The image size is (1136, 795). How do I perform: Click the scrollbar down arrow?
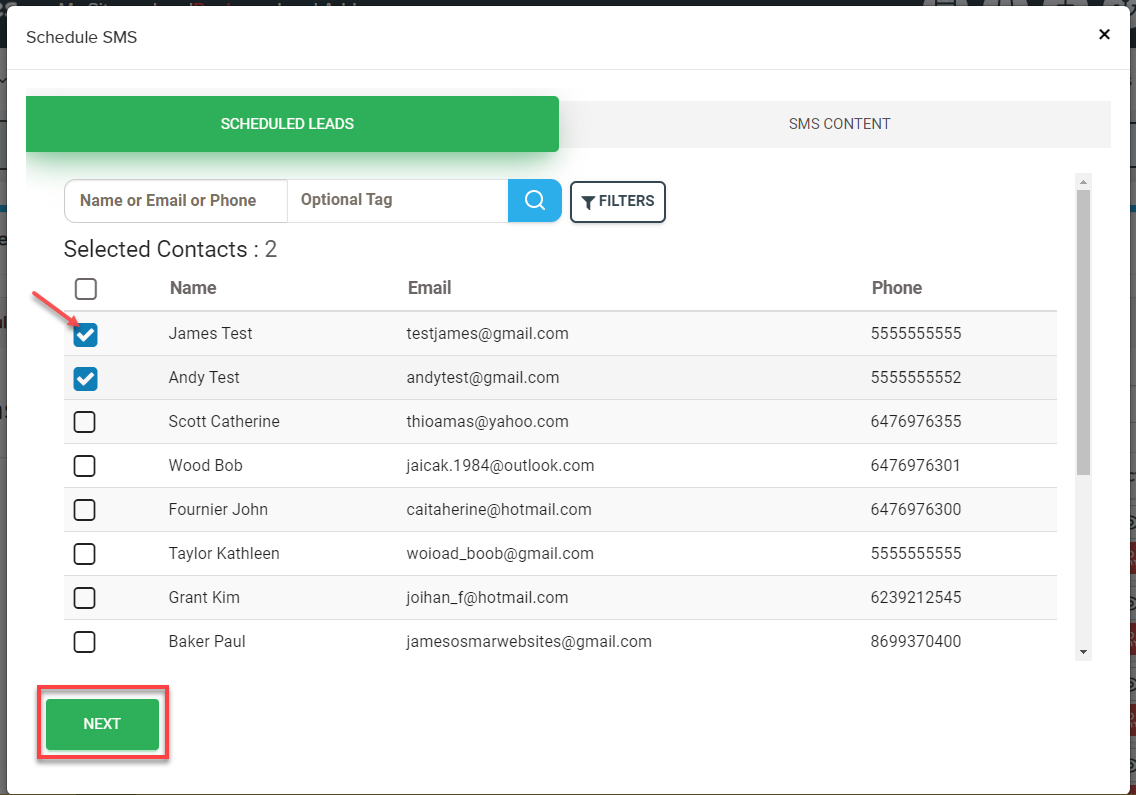pyautogui.click(x=1083, y=652)
